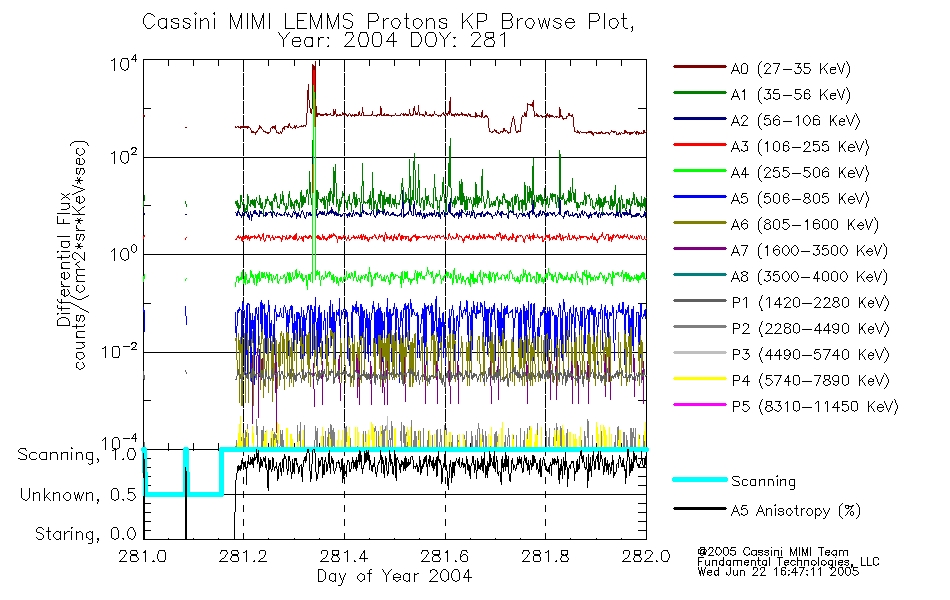Click the 'Year: 2004 DOY: 281' subtitle
Image resolution: width=950 pixels, height=600 pixels.
click(393, 41)
